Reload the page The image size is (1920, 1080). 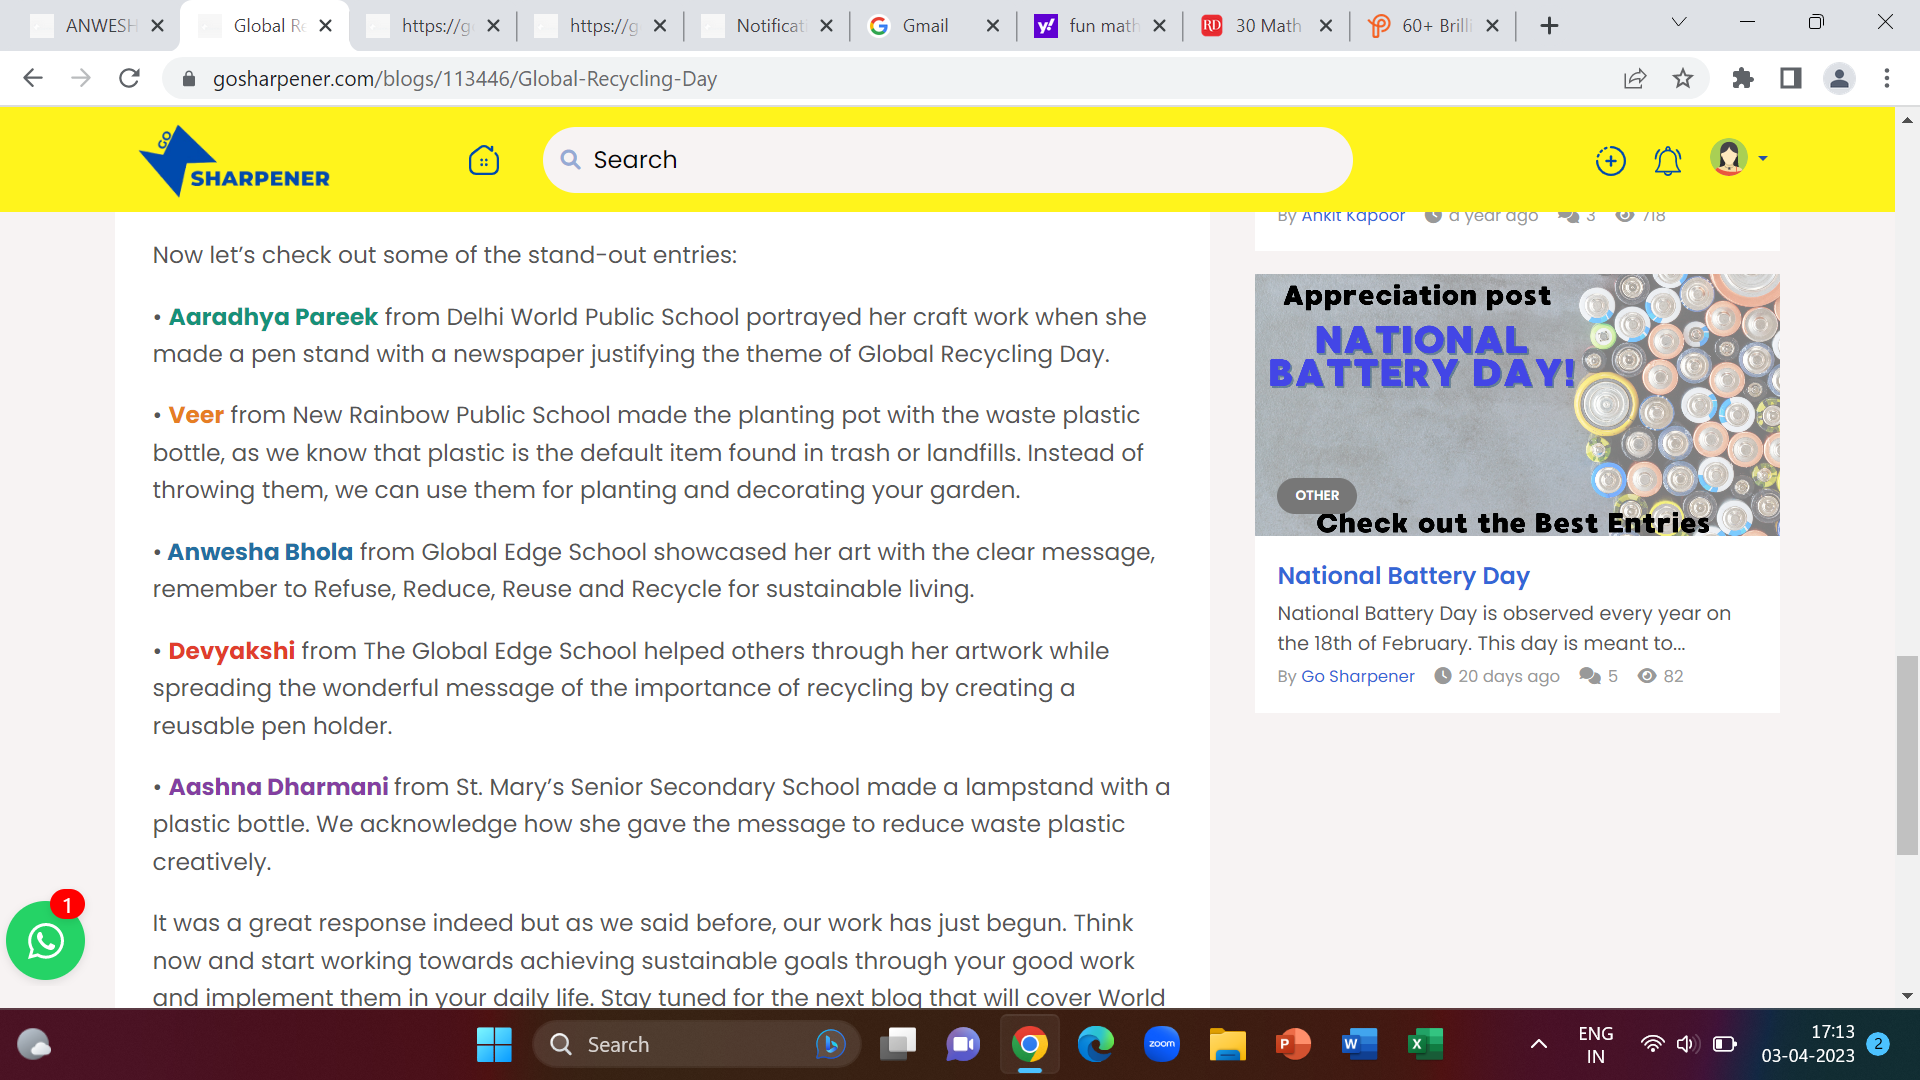129,78
